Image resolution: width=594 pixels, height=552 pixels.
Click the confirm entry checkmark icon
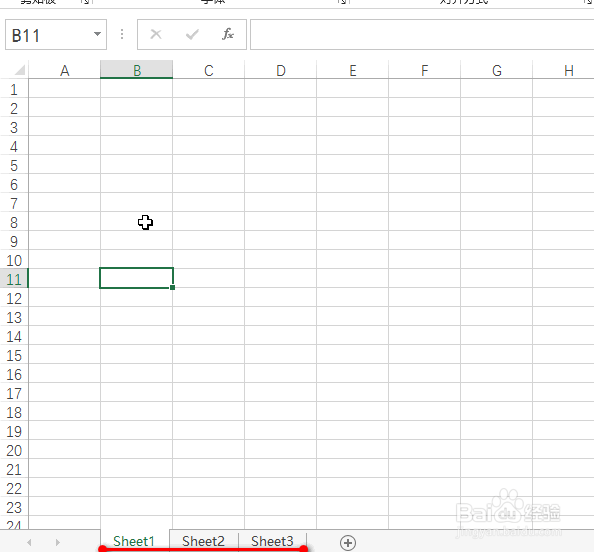192,34
